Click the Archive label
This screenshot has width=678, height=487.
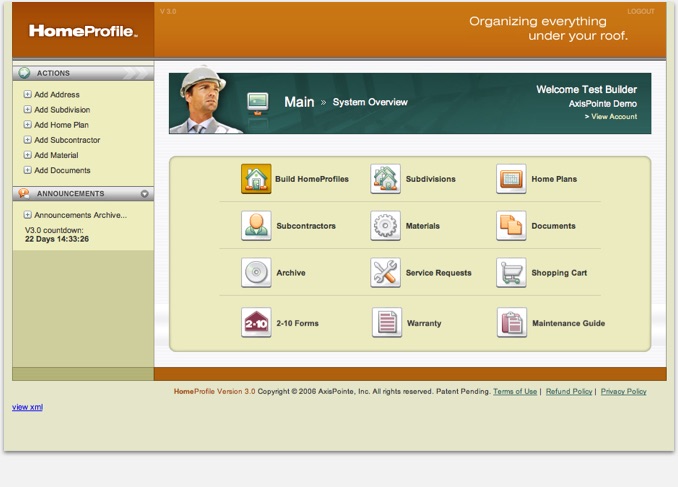tap(291, 273)
